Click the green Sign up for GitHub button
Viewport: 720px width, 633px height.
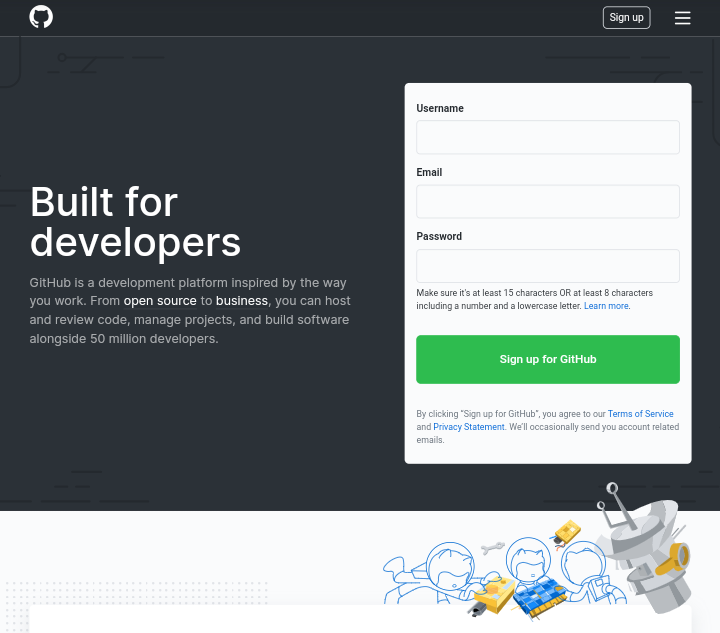(x=547, y=359)
